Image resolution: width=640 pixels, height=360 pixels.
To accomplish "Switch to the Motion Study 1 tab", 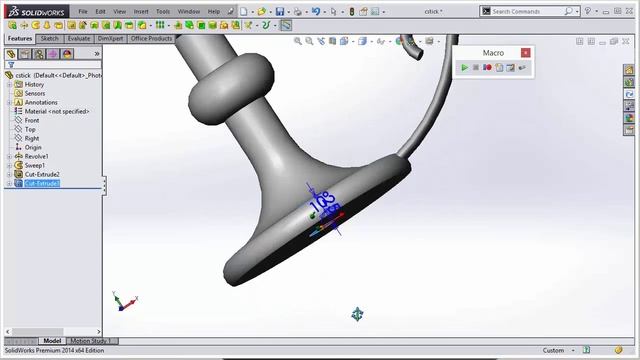I will [x=91, y=341].
